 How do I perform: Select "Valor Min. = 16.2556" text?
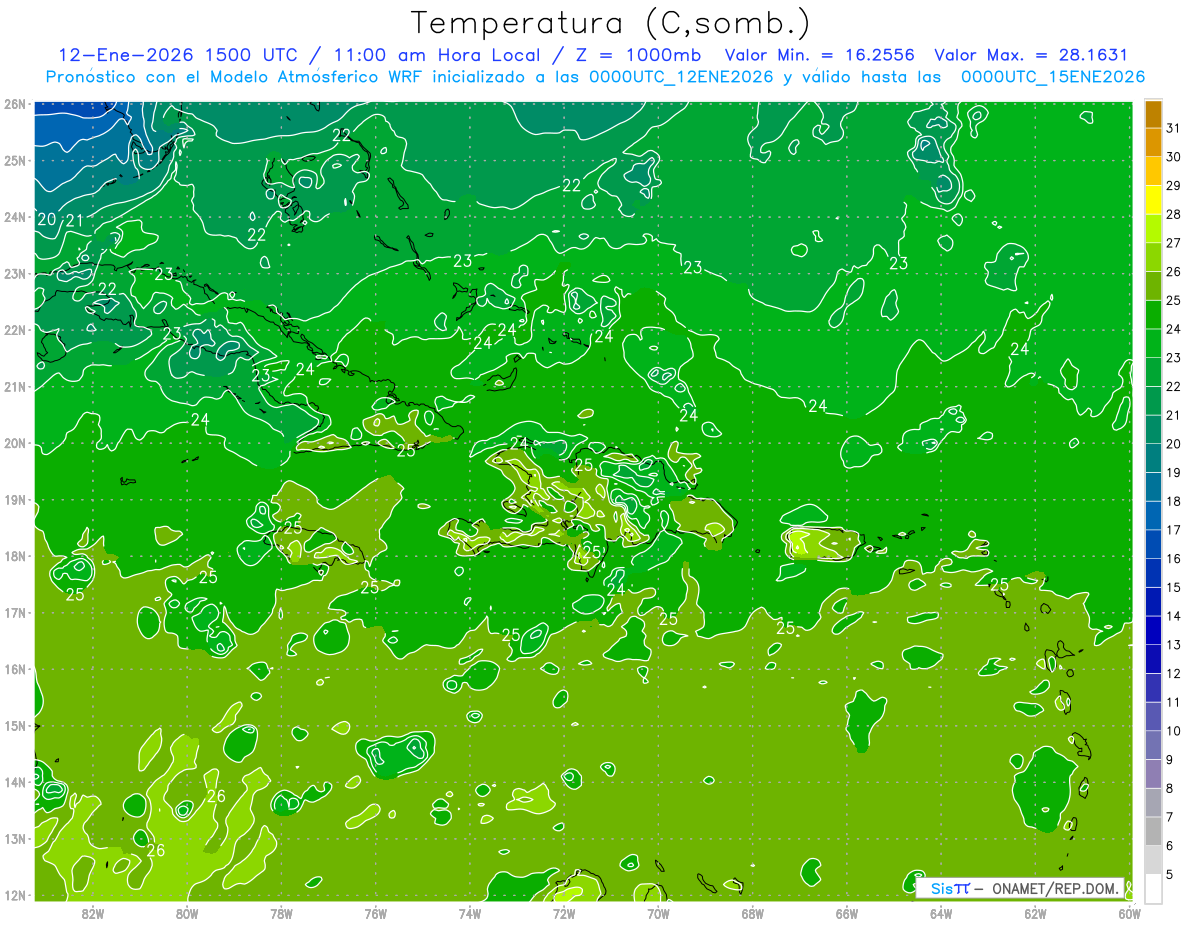(x=821, y=55)
